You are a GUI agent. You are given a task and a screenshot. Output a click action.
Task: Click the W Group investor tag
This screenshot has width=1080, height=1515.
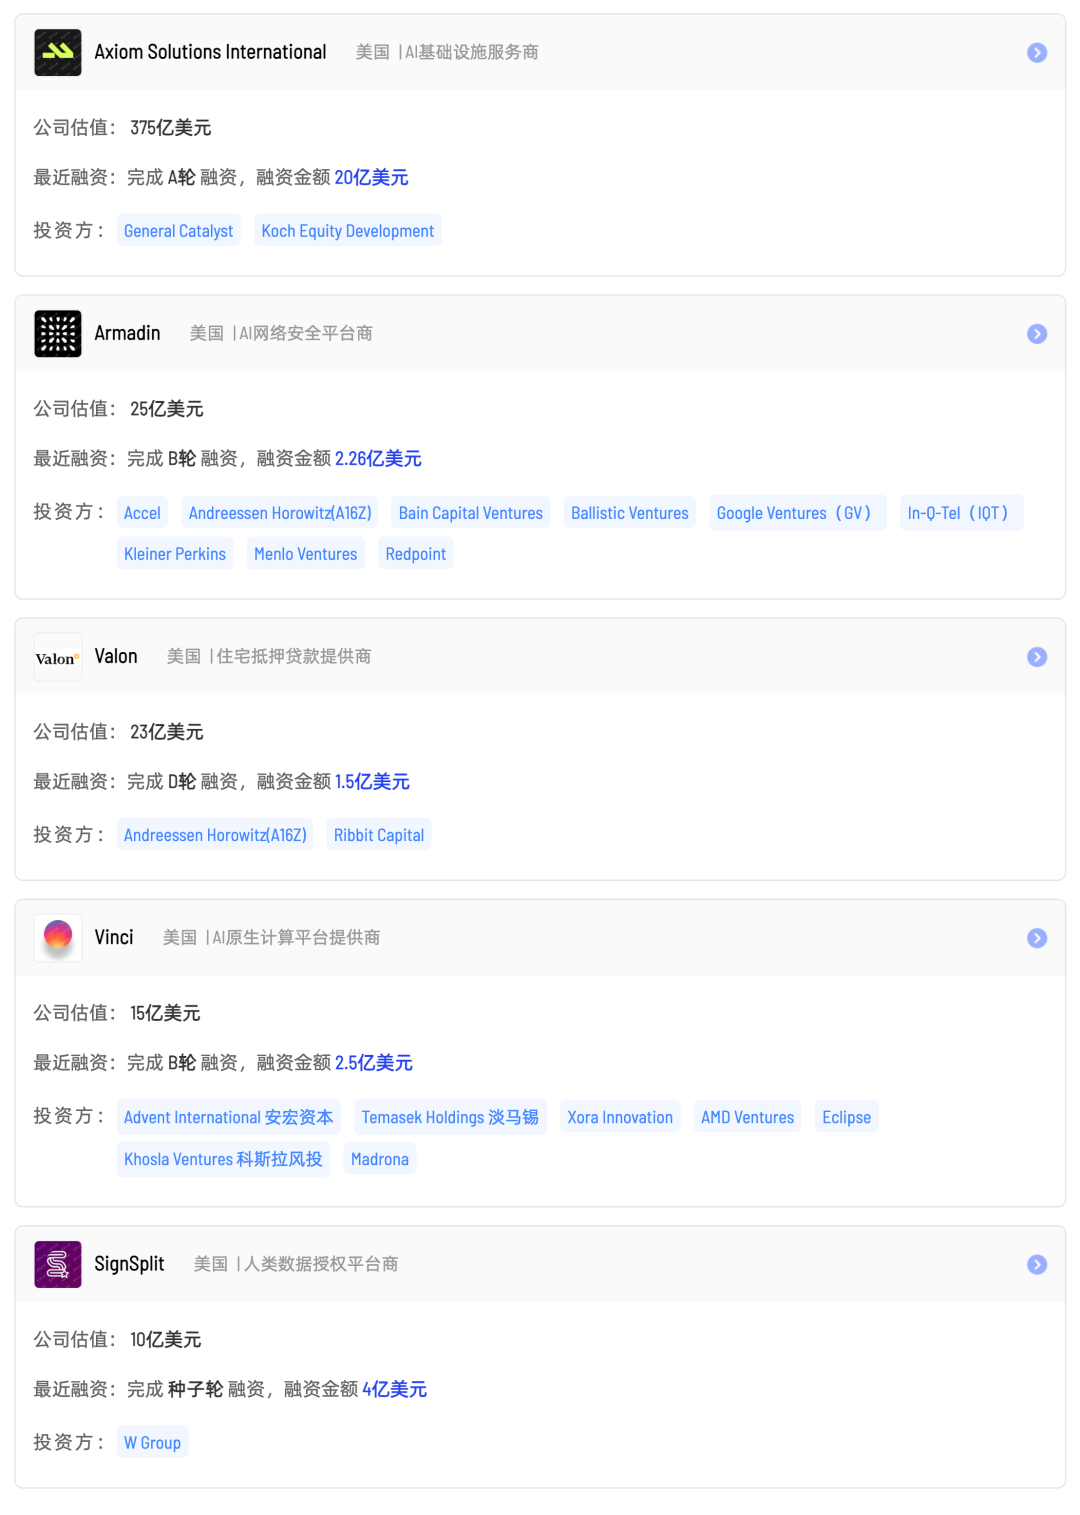[153, 1442]
